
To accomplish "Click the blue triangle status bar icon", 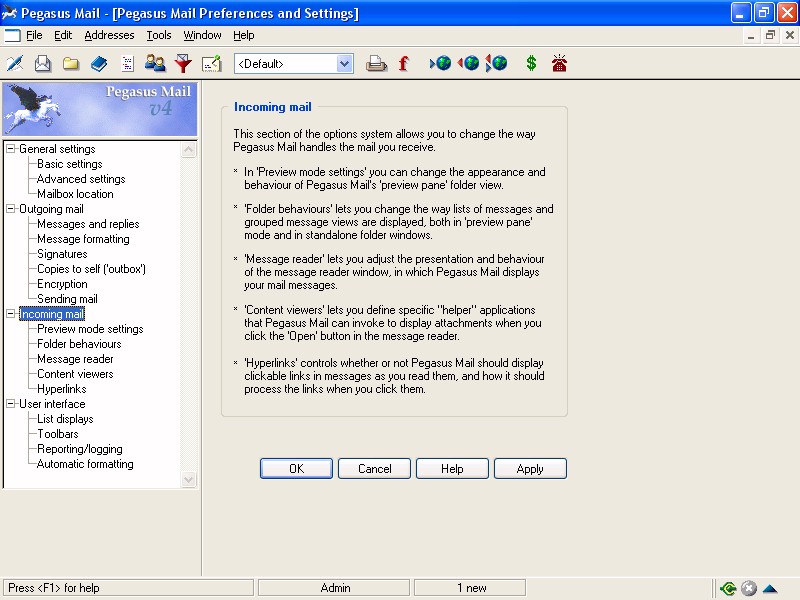I will [770, 588].
